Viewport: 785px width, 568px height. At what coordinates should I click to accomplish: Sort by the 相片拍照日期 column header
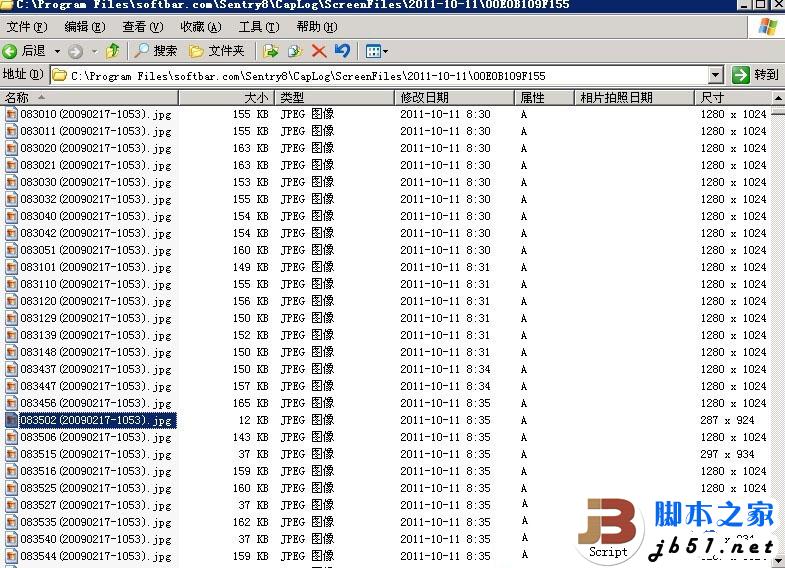click(634, 97)
